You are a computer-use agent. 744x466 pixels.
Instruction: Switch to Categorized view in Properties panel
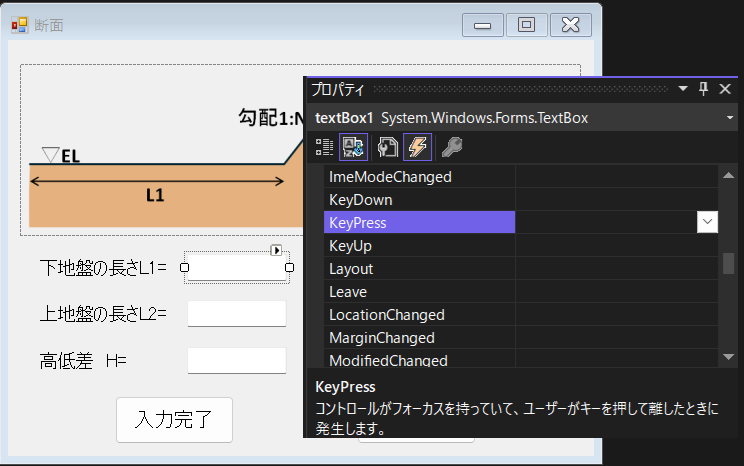coord(324,148)
